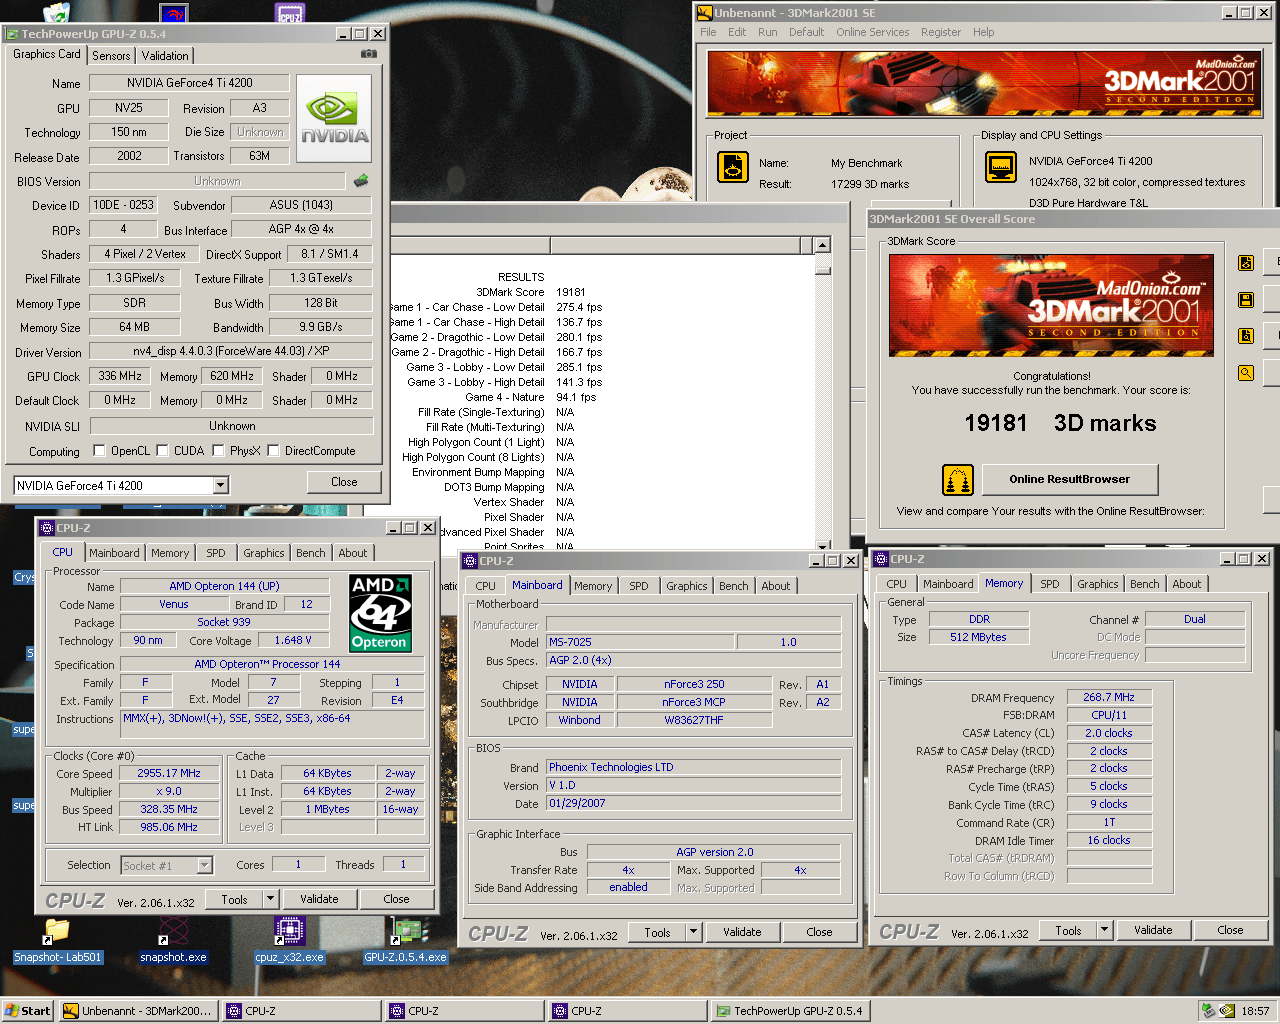The image size is (1280, 1024).
Task: Click the BIOS save chip icon in GPU-Z
Action: pos(361,181)
